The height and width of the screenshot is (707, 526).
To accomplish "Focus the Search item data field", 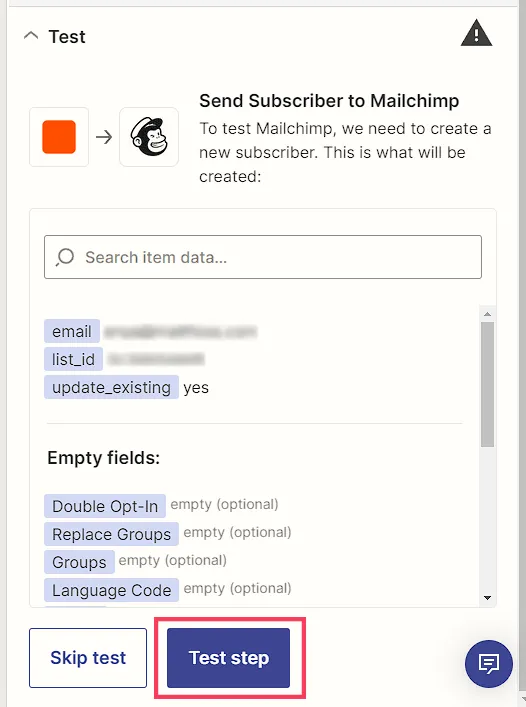I will (263, 257).
